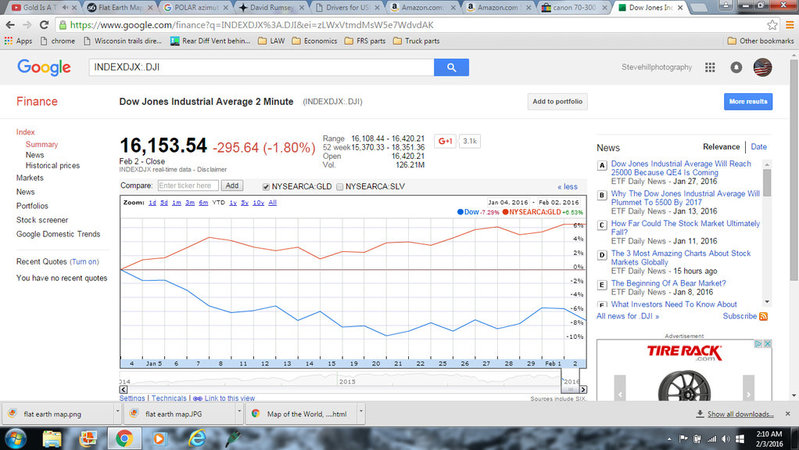
Task: Open the Apps bookmarks shortcut
Action: [18, 41]
